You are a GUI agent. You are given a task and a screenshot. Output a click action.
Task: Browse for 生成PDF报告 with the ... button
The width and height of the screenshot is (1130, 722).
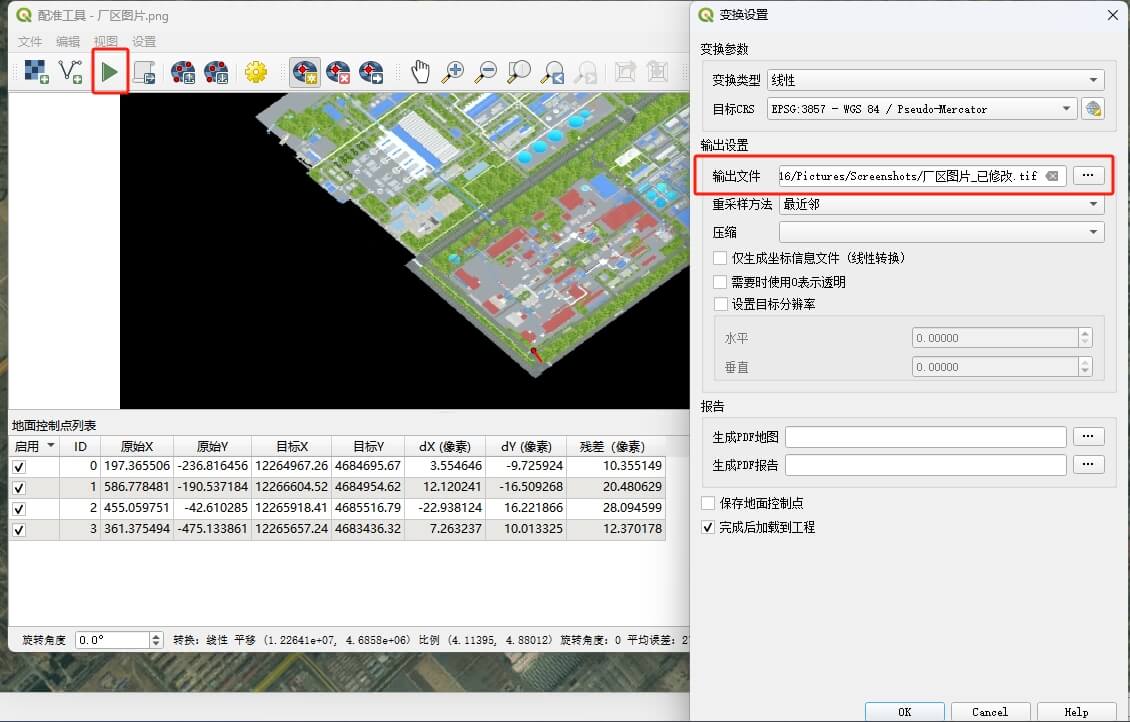pos(1088,465)
